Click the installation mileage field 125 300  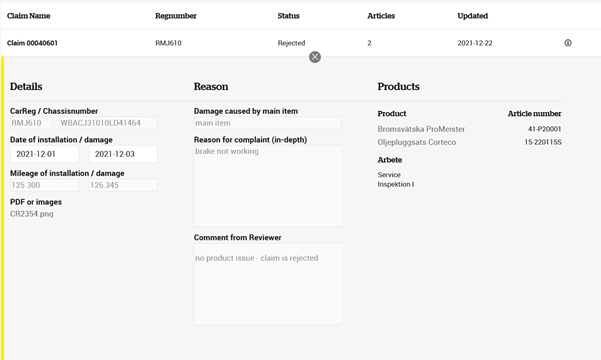pos(44,185)
